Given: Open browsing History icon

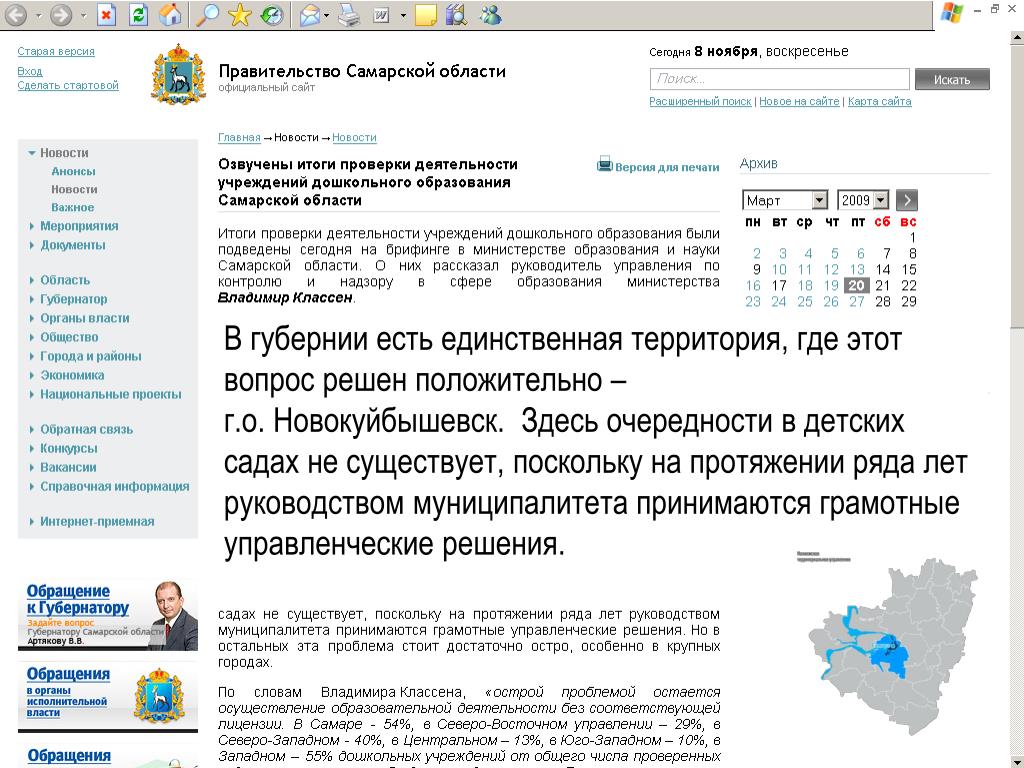Looking at the screenshot, I should point(272,14).
